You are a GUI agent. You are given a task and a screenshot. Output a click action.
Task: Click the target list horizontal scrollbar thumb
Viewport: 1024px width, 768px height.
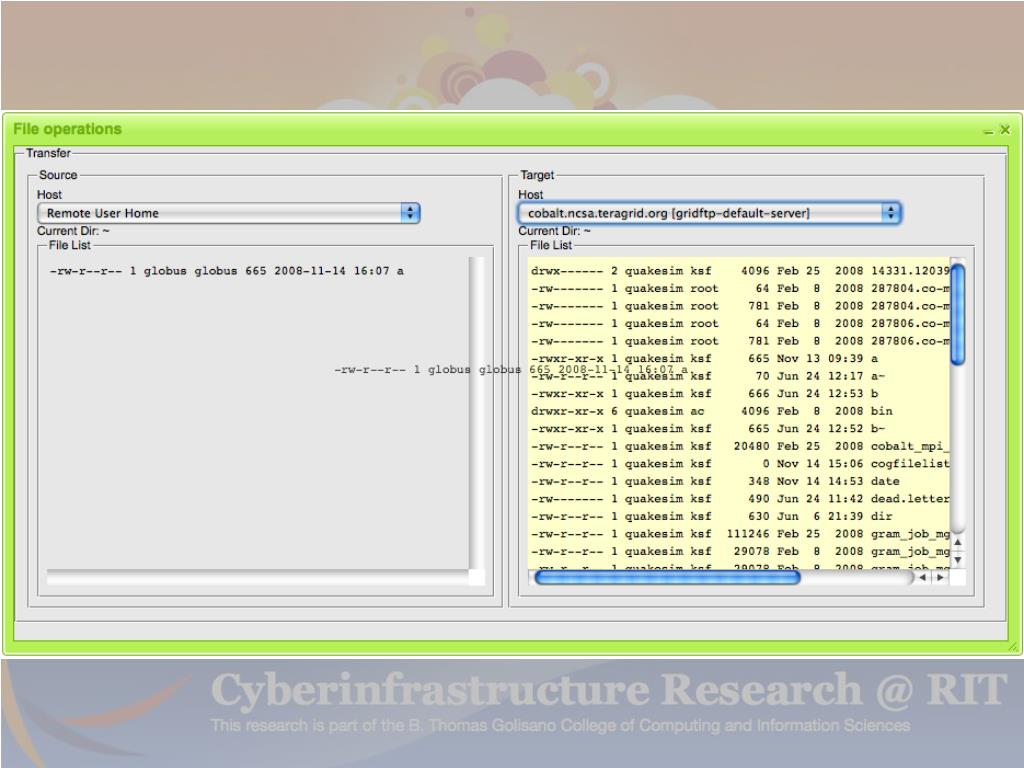667,577
